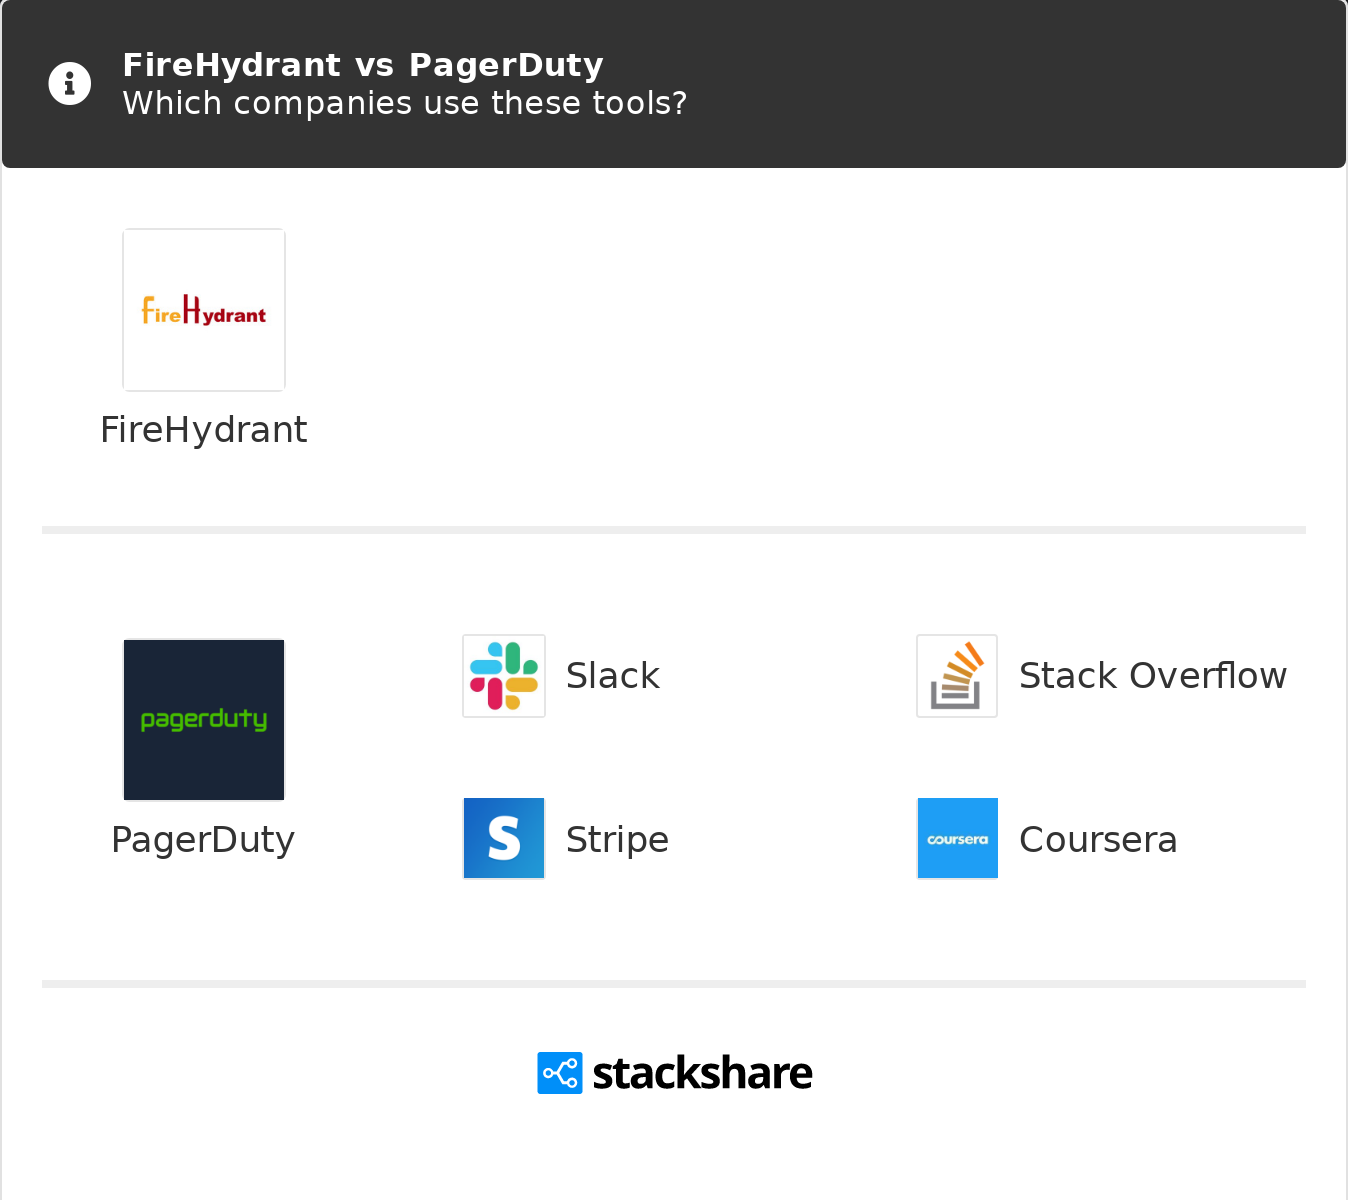Open the PagerDuty text label
This screenshot has height=1200, width=1348.
pyautogui.click(x=203, y=840)
